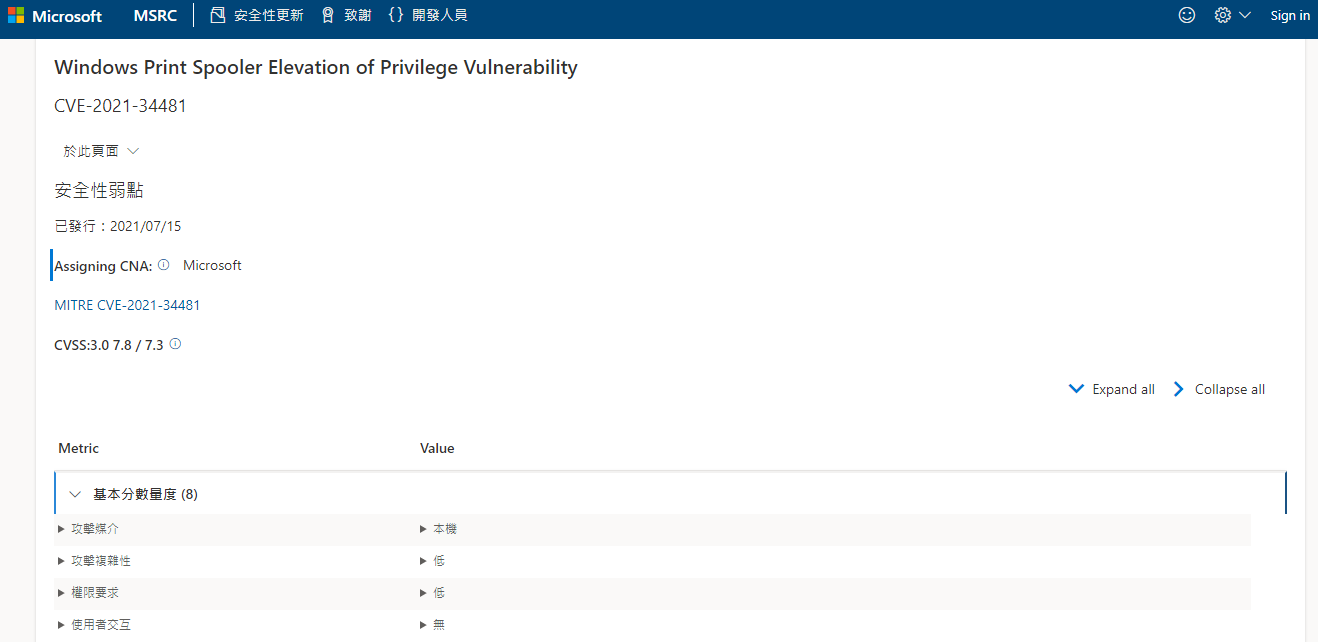Expand the 於此頁面 dropdown
This screenshot has width=1318, height=642.
[101, 151]
